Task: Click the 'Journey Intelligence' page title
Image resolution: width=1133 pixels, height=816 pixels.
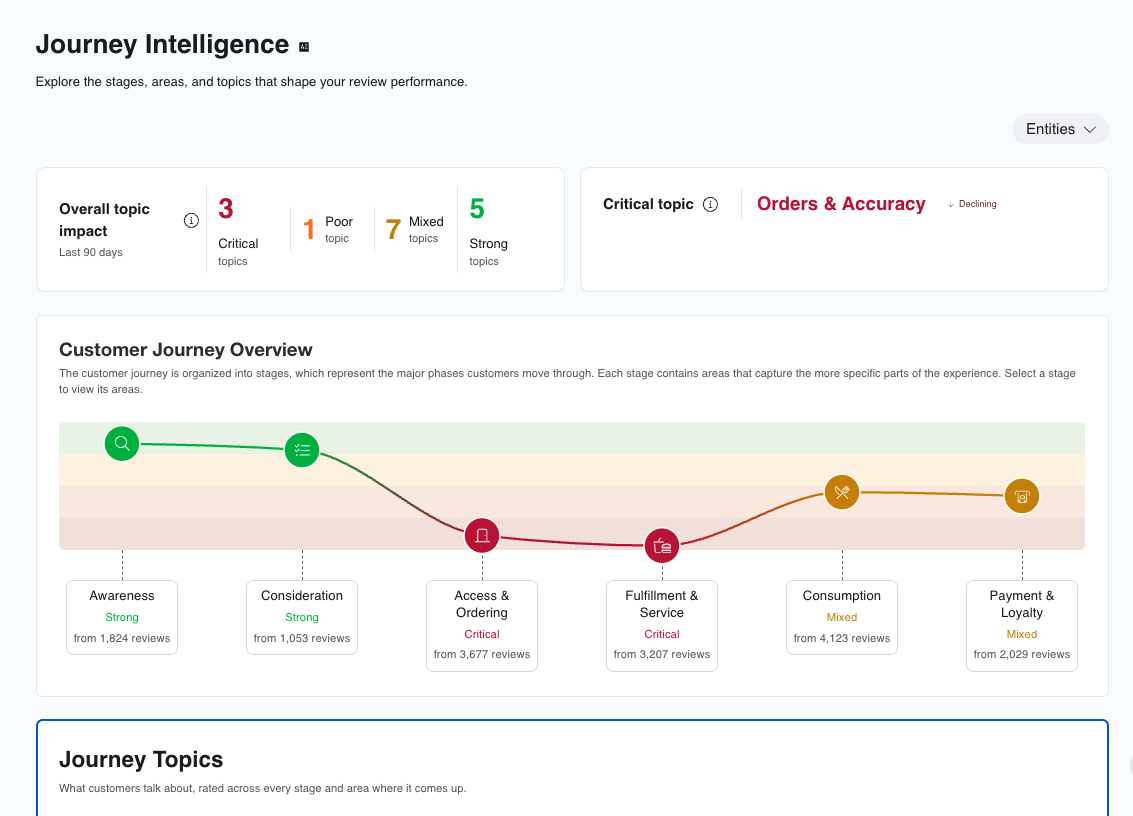Action: [x=163, y=44]
